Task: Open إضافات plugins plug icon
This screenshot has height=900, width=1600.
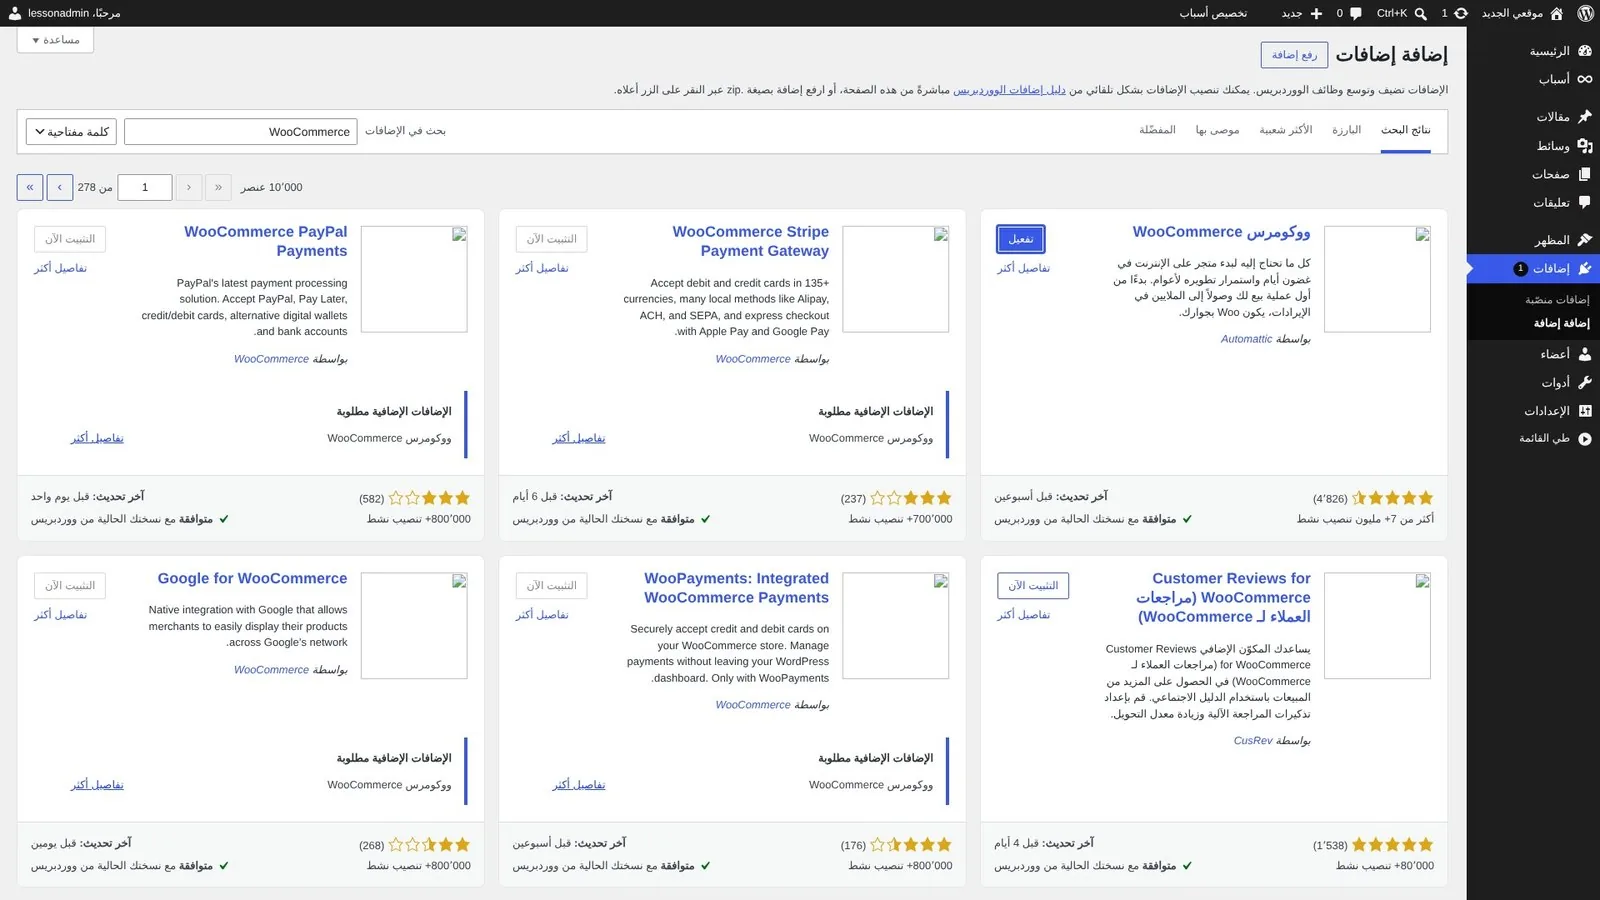Action: coord(1585,268)
